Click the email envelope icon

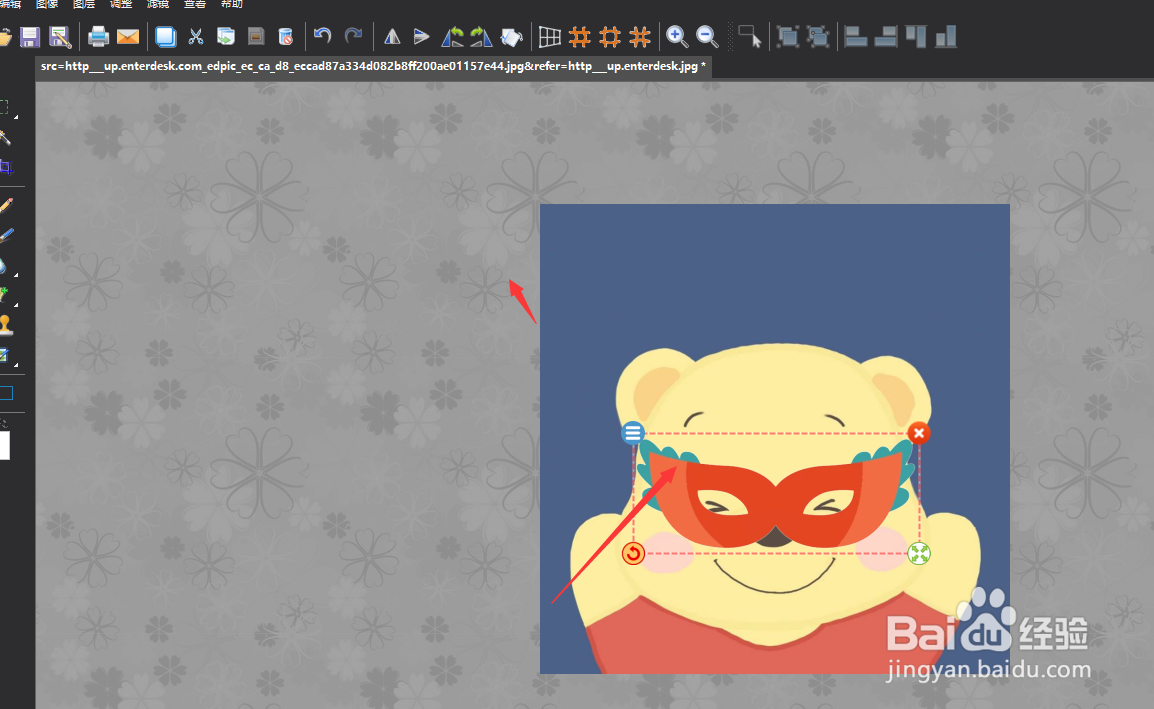(127, 36)
